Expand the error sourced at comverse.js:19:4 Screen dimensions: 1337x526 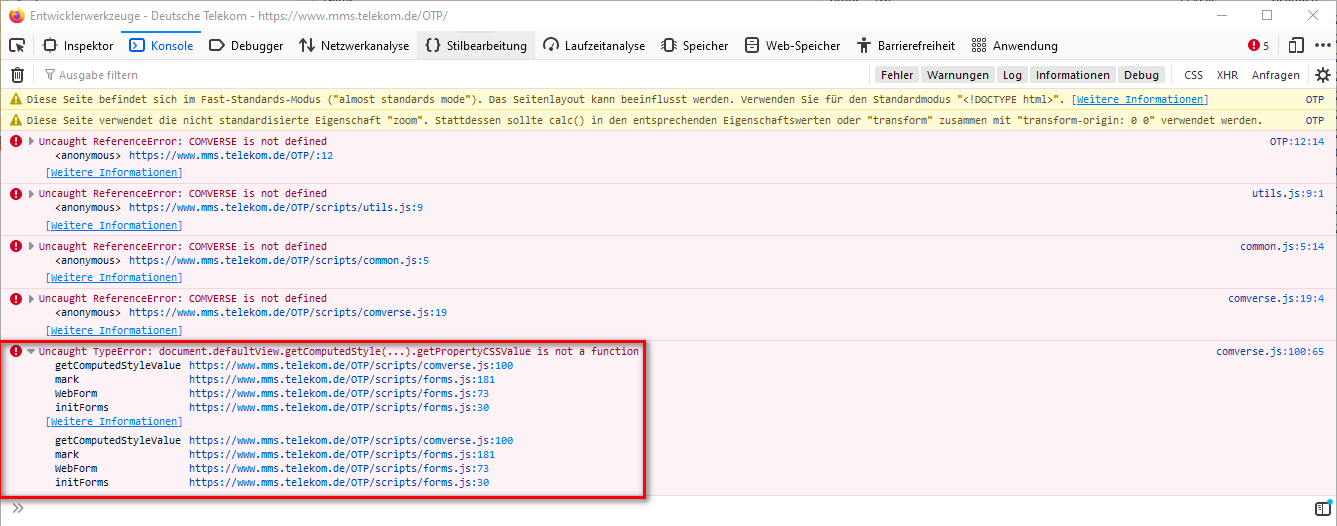coord(32,298)
